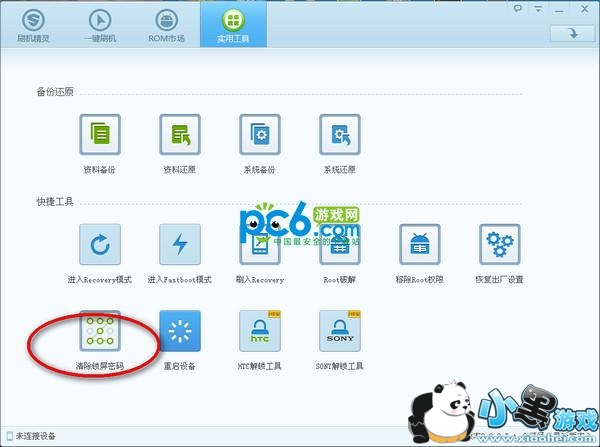
Task: Click the SONY解锁工具 label text
Action: tap(339, 366)
